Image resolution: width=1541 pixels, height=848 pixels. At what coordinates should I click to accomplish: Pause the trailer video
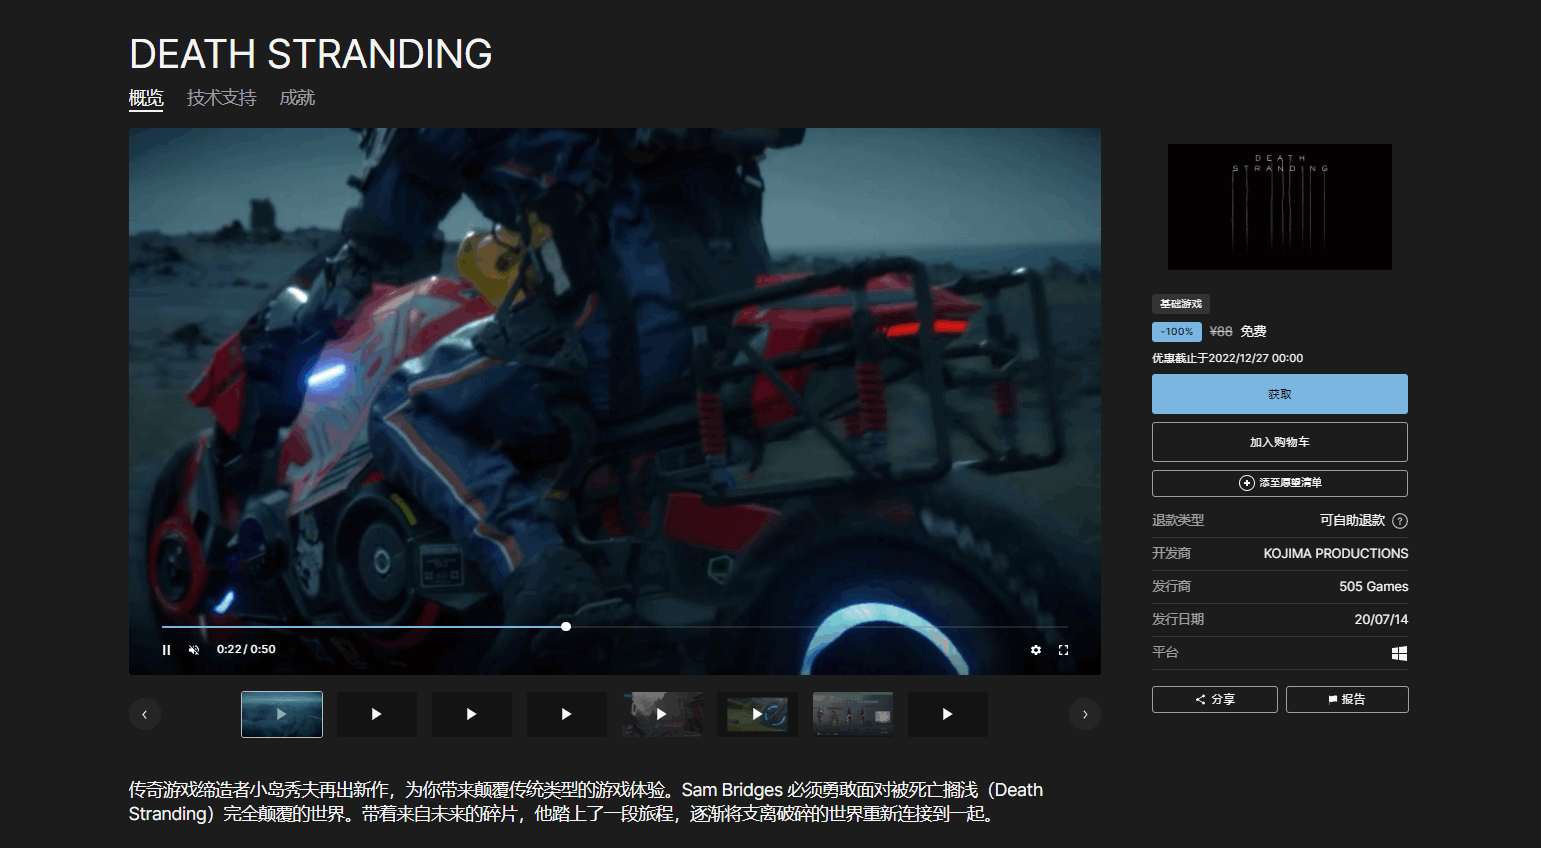click(166, 650)
